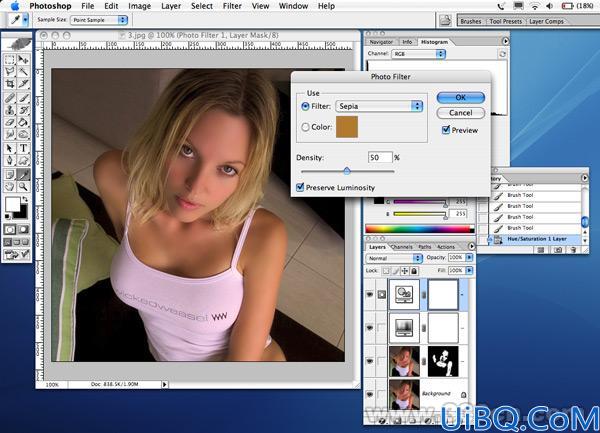600x433 pixels.
Task: Open the Filter menu
Action: point(232,6)
